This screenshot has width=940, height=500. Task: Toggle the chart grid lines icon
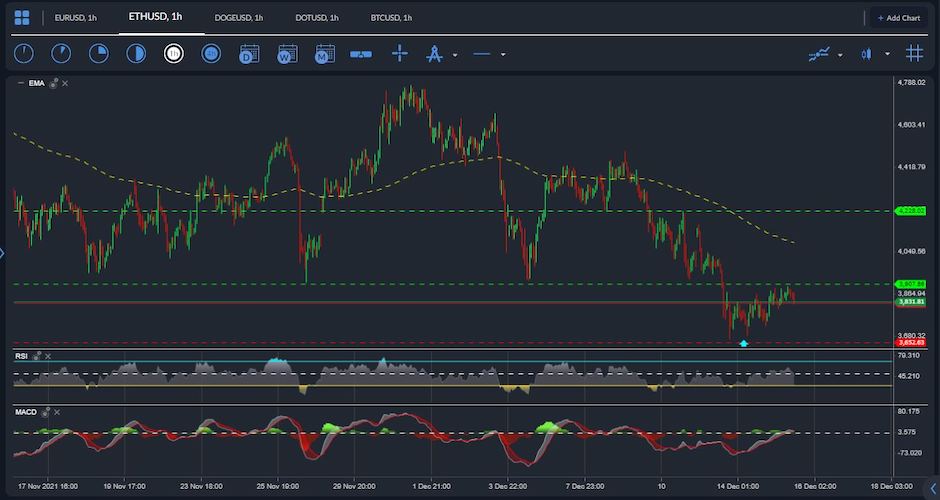pyautogui.click(x=914, y=53)
